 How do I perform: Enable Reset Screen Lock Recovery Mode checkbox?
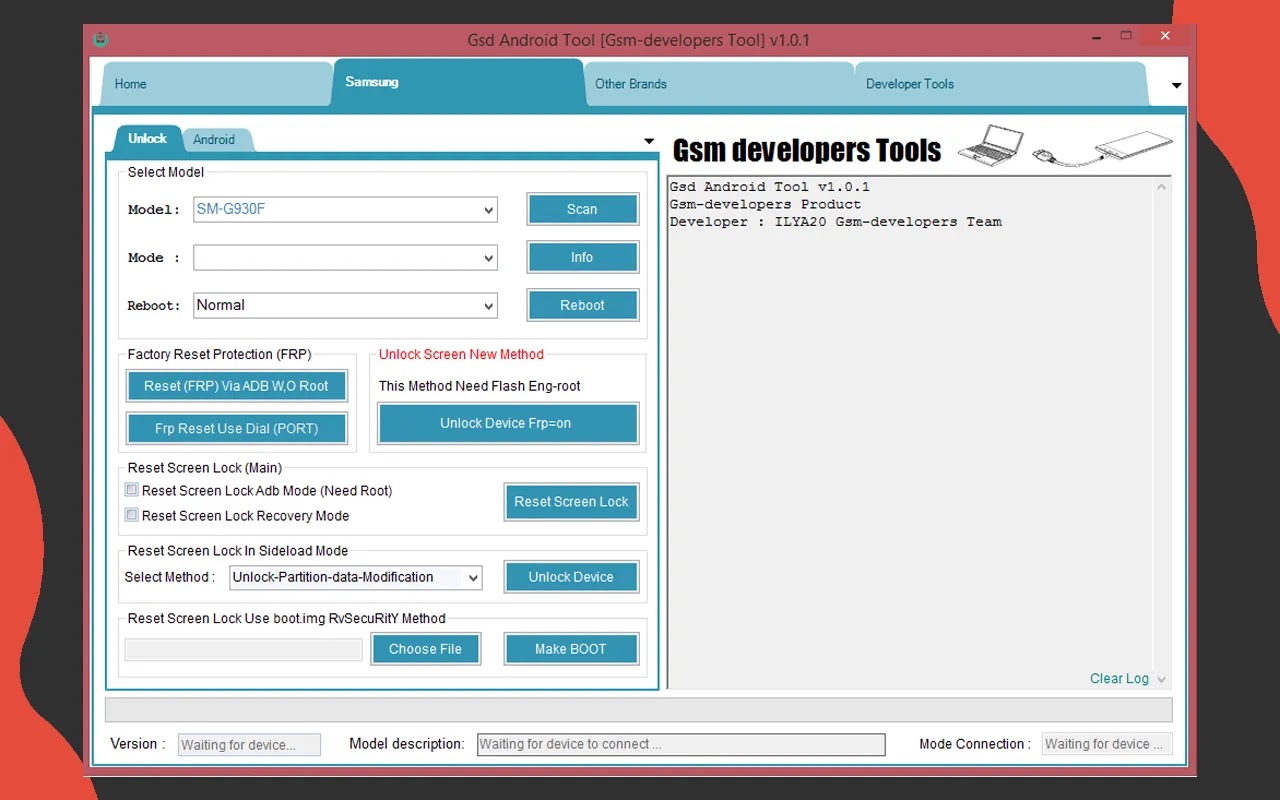tap(131, 515)
